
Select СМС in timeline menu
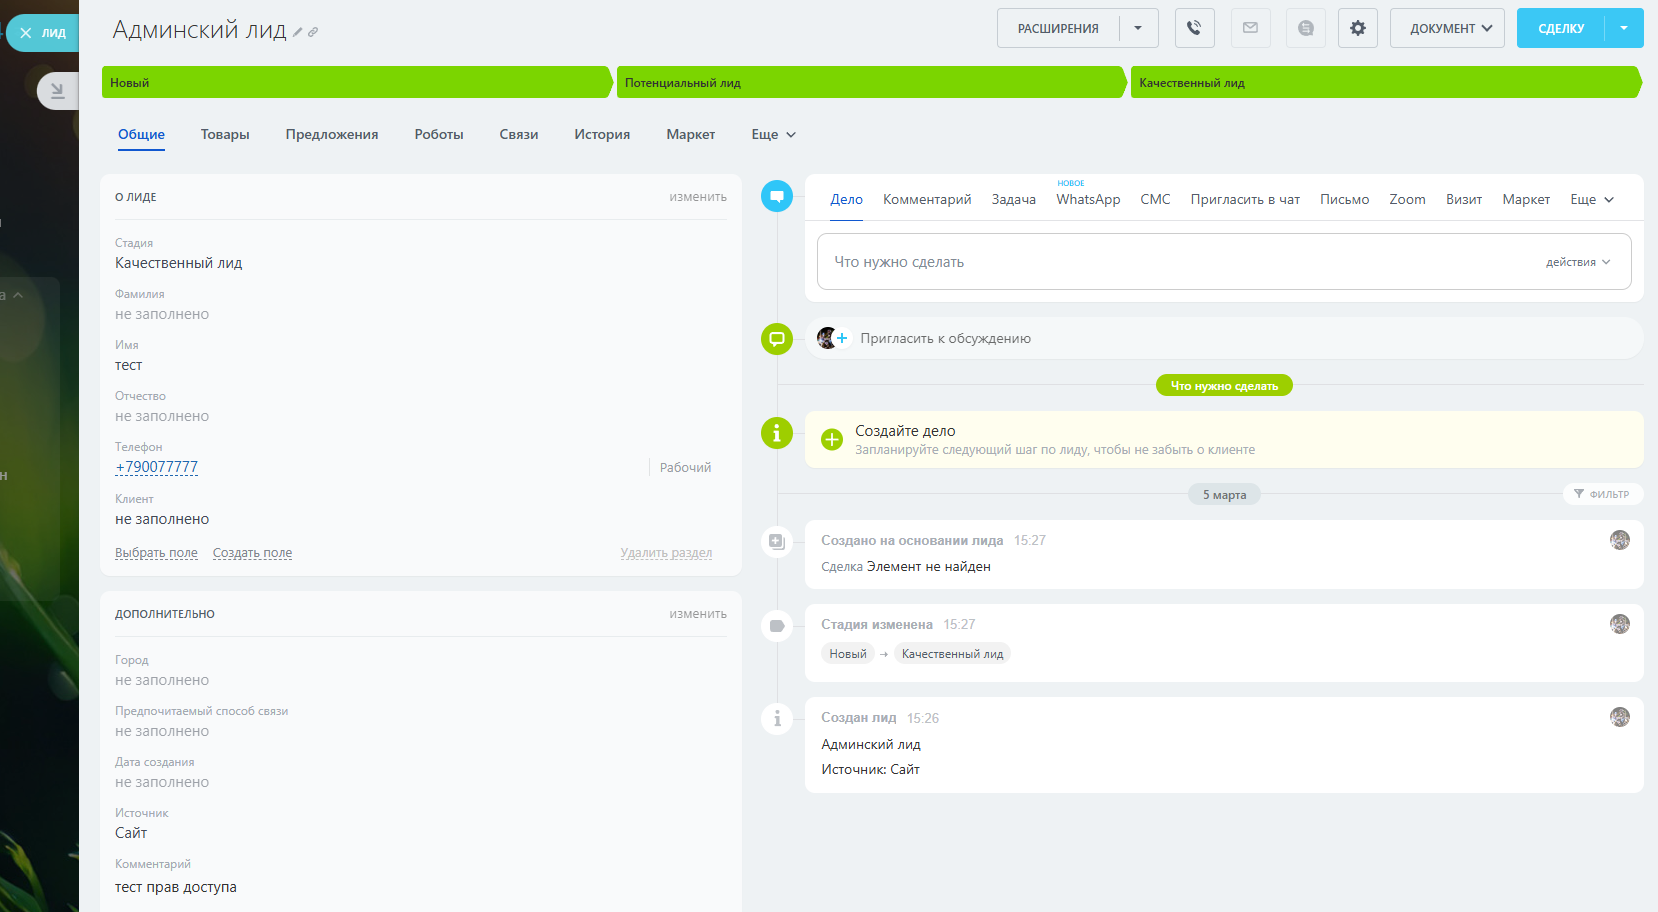coord(1155,199)
